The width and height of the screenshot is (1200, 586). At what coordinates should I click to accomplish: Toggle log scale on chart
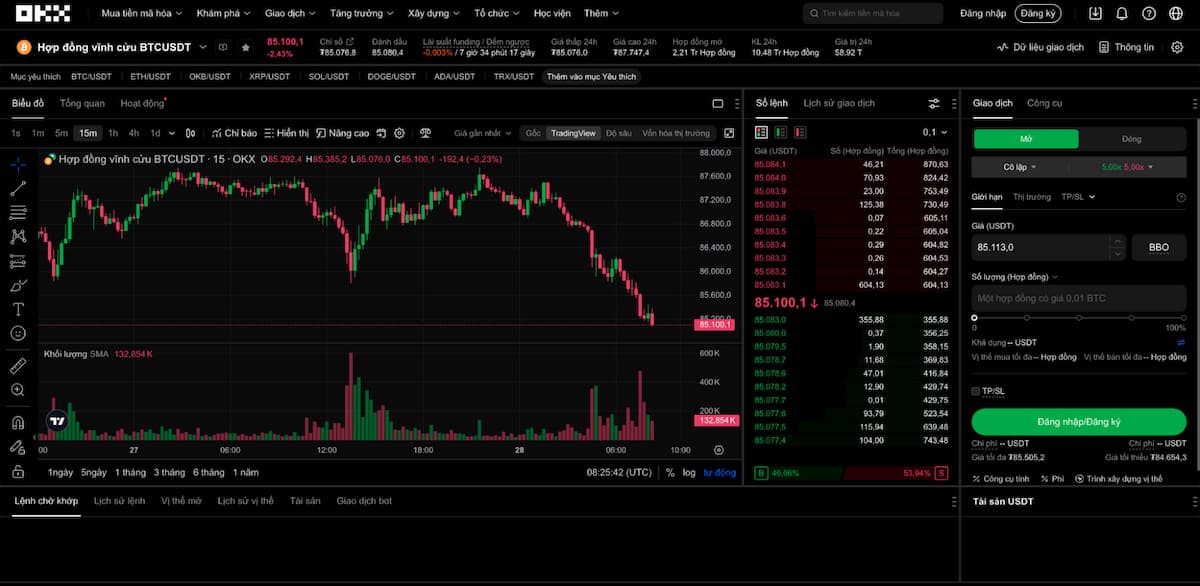pyautogui.click(x=689, y=472)
